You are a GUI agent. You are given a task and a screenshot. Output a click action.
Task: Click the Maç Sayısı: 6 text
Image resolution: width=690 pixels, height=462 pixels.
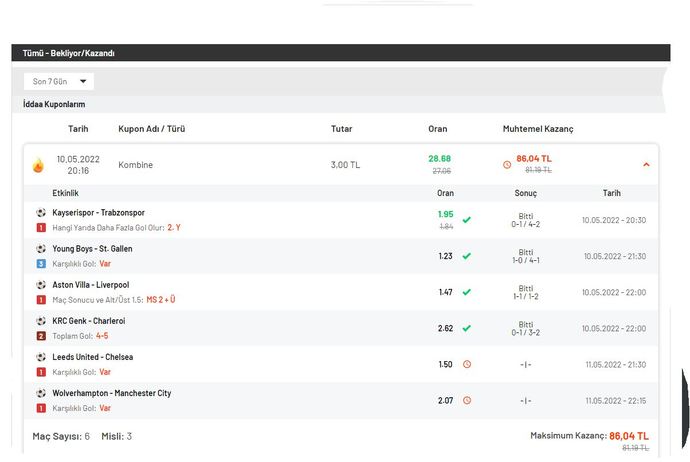[61, 436]
